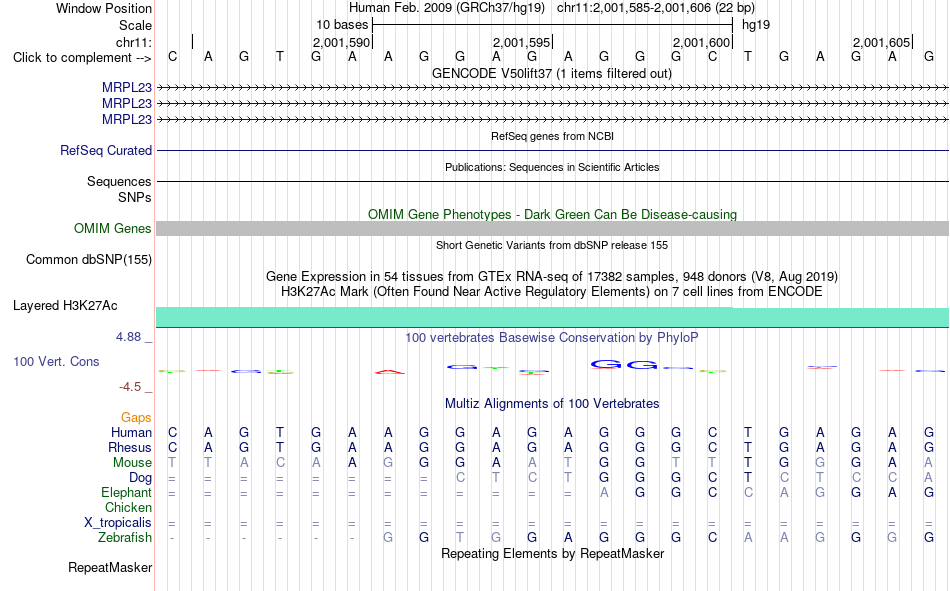This screenshot has height=591, width=950.
Task: Click position marker 2,001,590 on ruler
Action: pyautogui.click(x=341, y=42)
